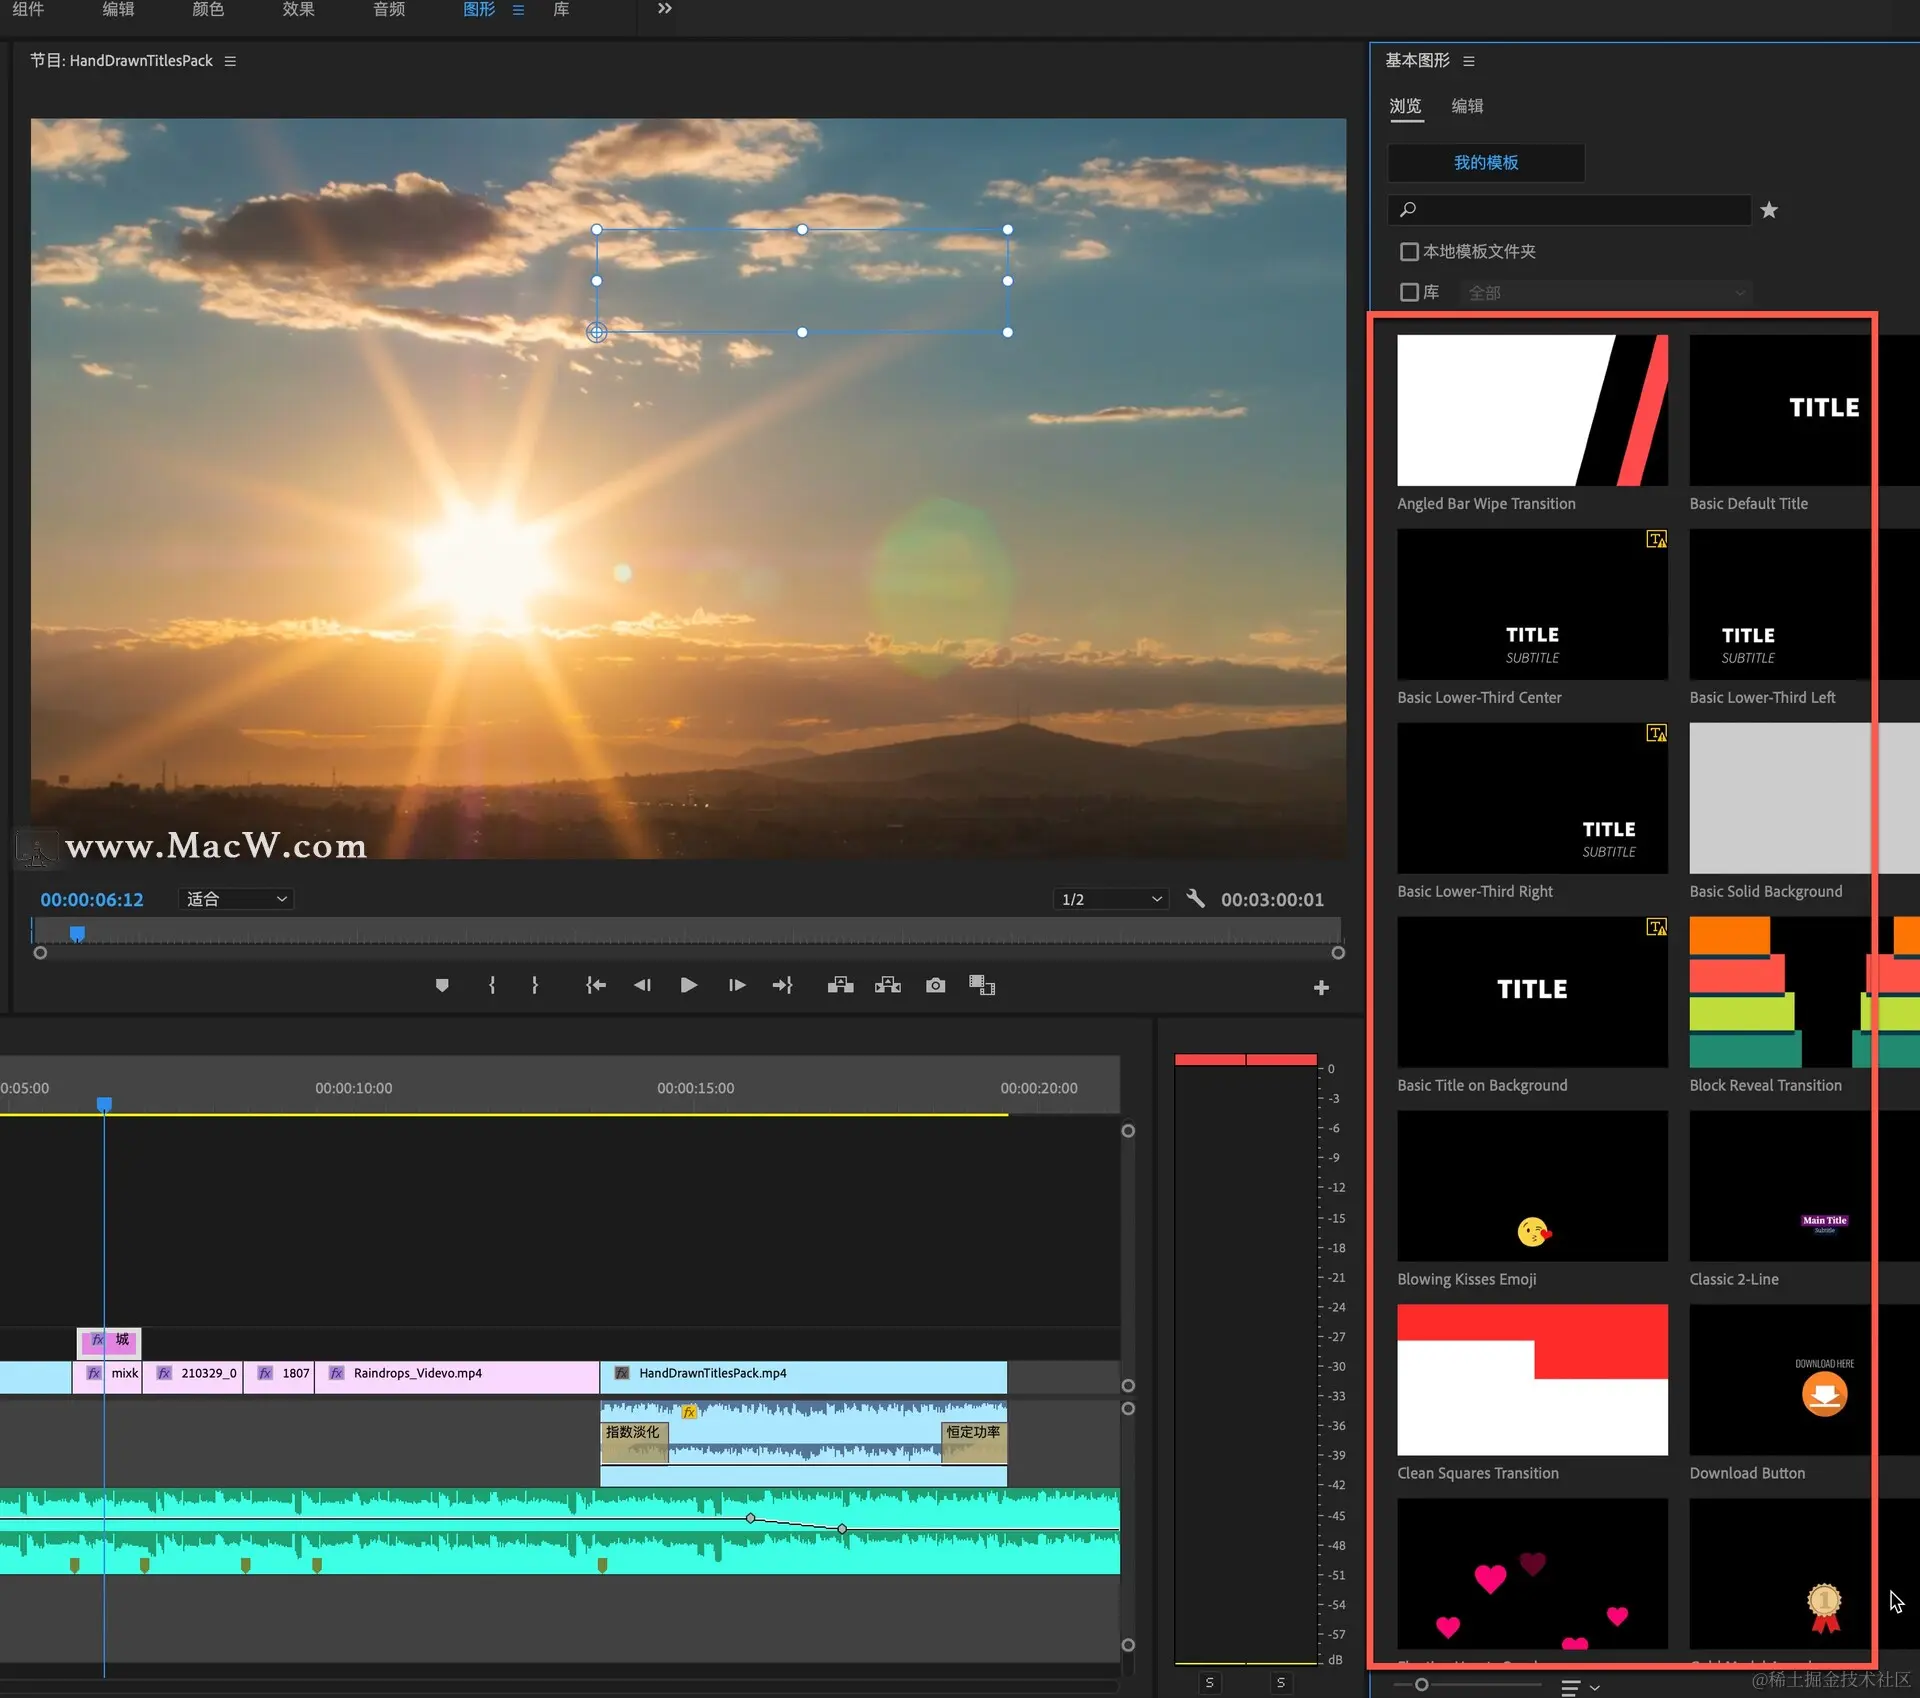Click the Play button in Program Monitor
Screen dimensions: 1920x1698
pos(688,985)
